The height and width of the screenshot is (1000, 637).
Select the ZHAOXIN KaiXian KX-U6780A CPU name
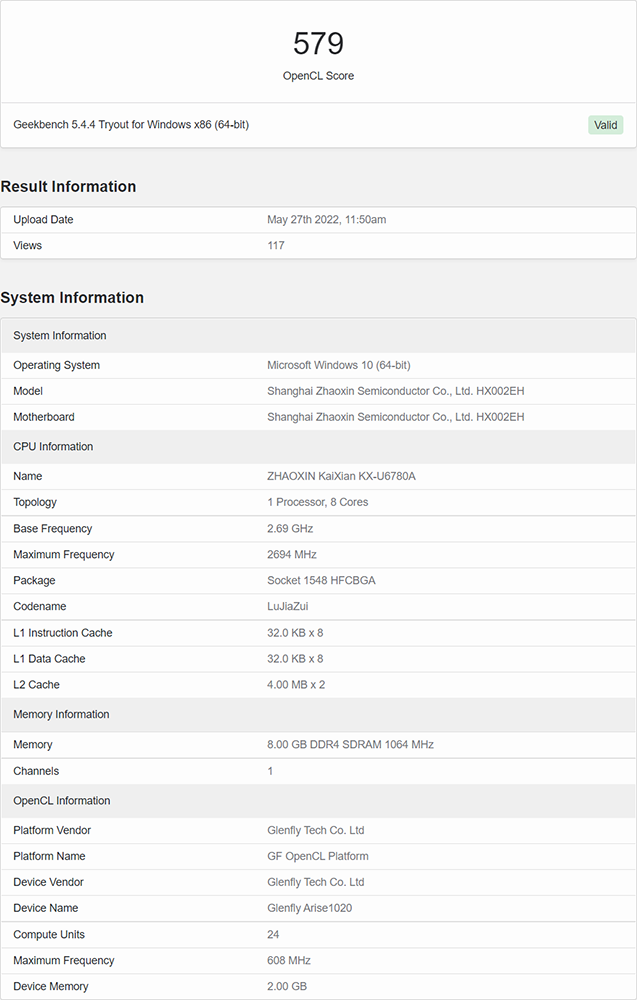click(x=341, y=477)
